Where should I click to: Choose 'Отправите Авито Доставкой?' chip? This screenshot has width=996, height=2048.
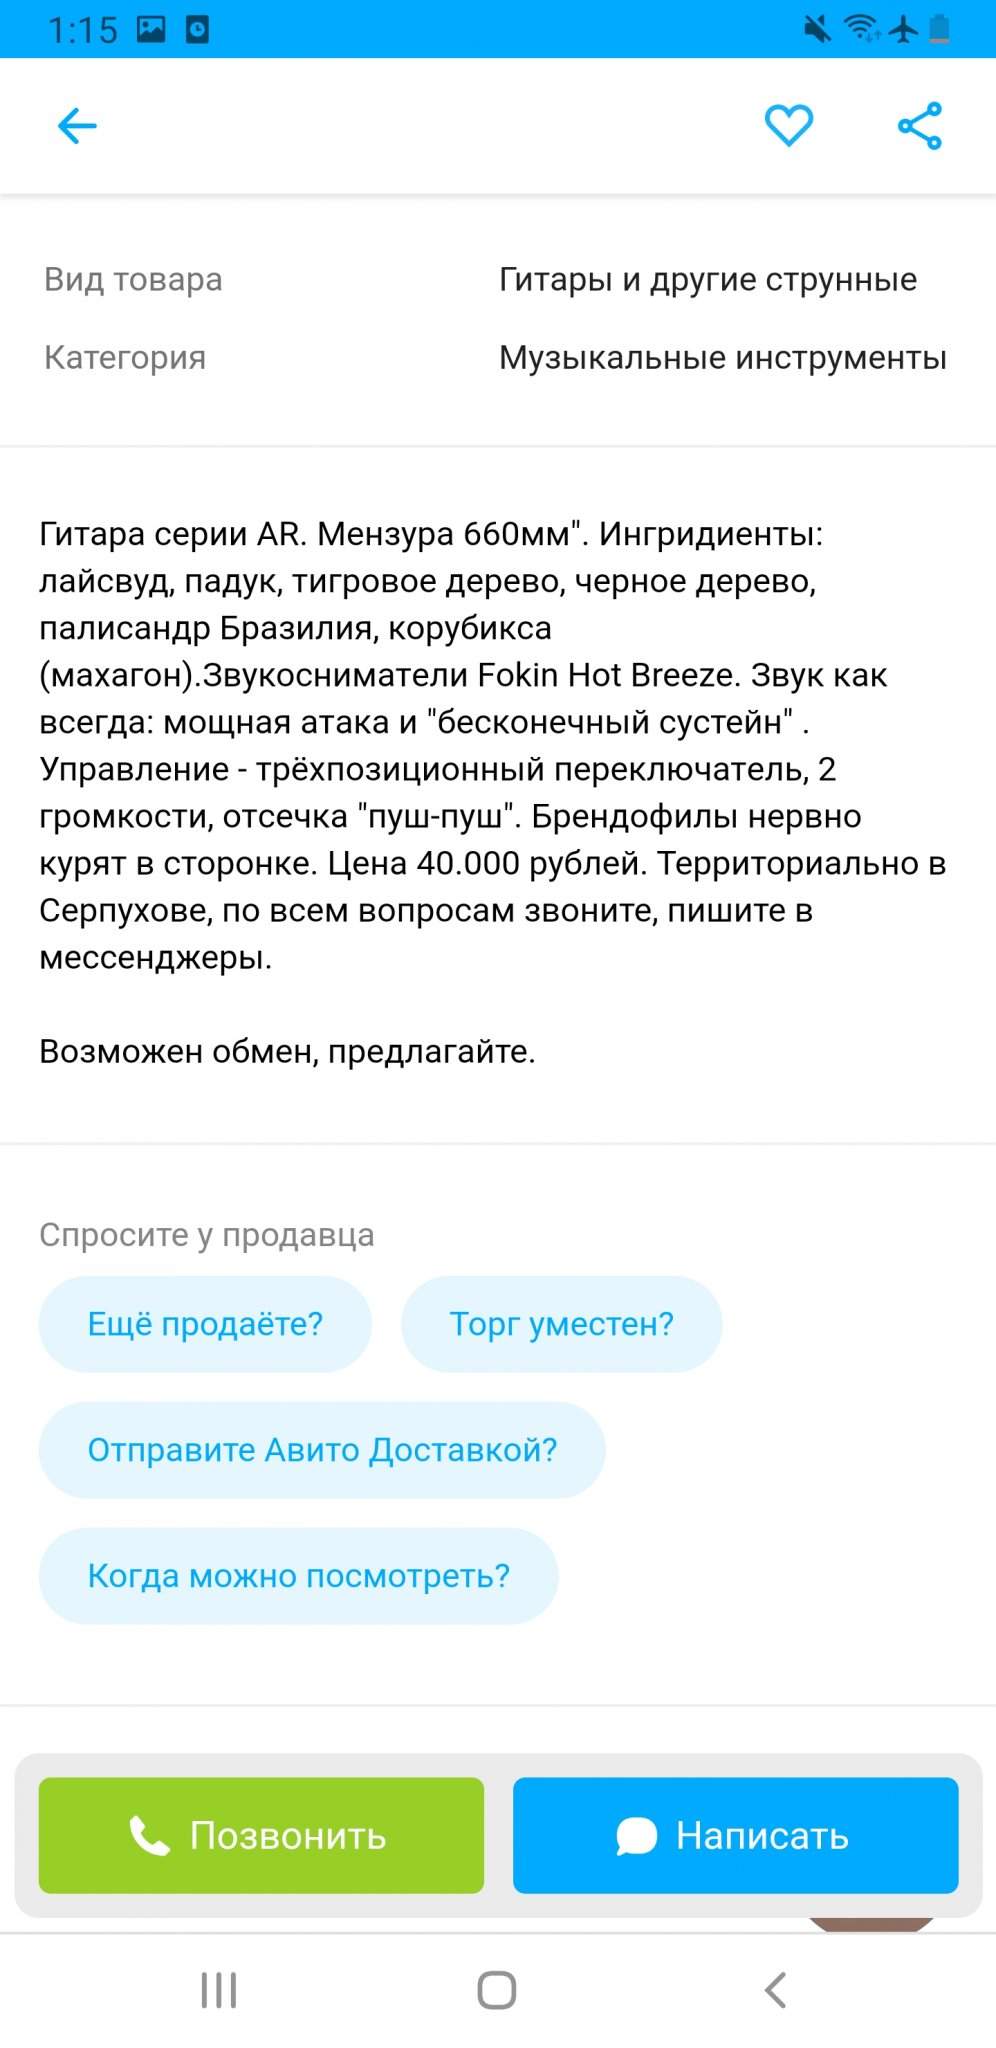[x=322, y=1450]
